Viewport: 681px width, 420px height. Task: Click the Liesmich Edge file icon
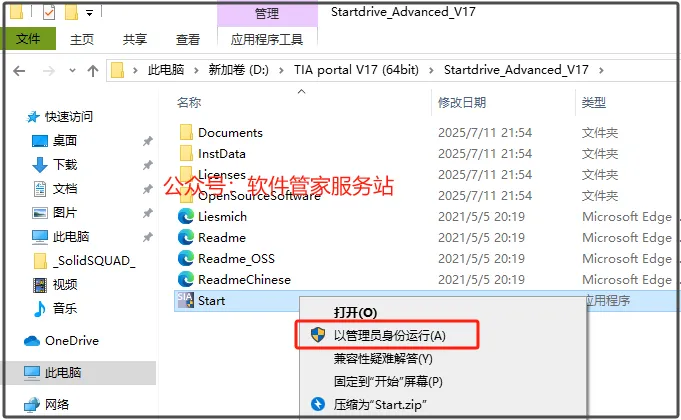pos(185,216)
